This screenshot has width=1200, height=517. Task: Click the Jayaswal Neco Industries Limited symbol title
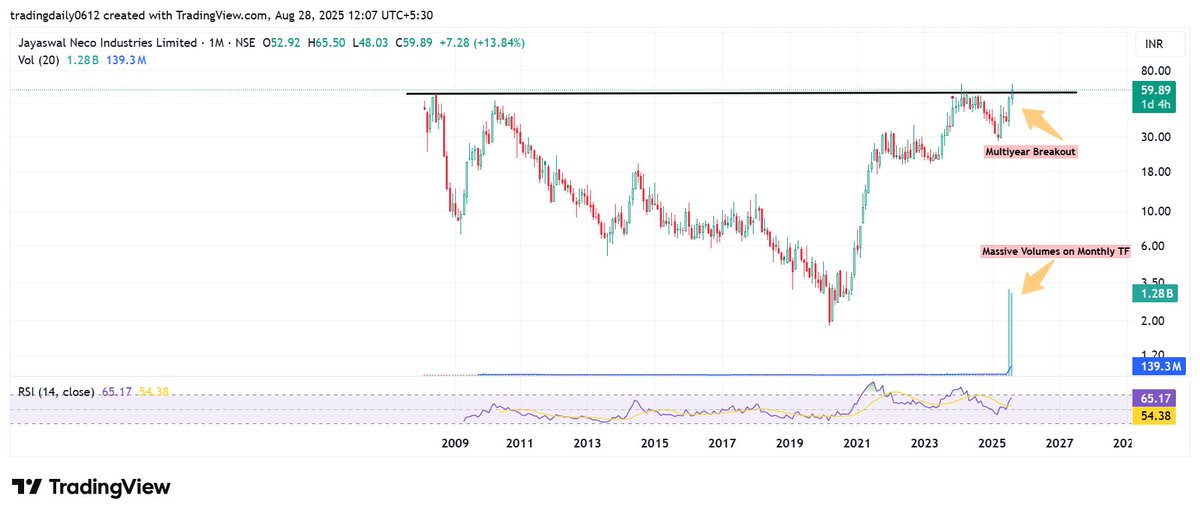click(109, 43)
